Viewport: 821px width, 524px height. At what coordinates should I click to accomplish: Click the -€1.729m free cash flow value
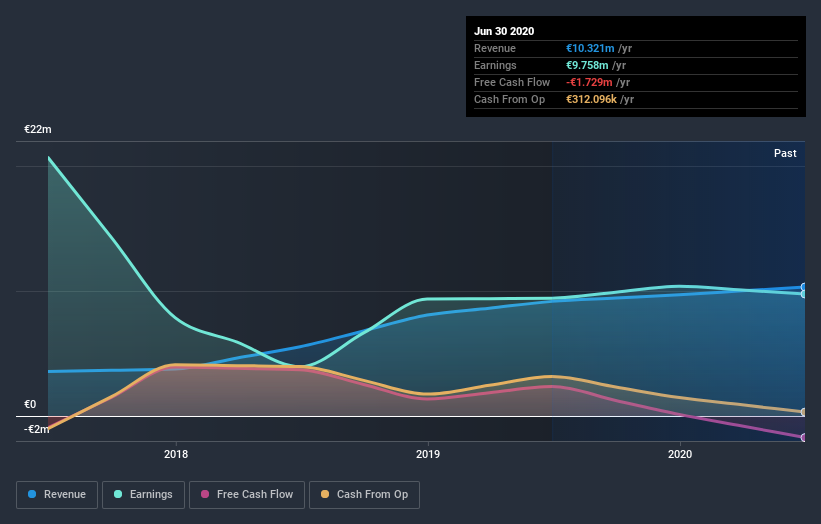click(x=589, y=82)
